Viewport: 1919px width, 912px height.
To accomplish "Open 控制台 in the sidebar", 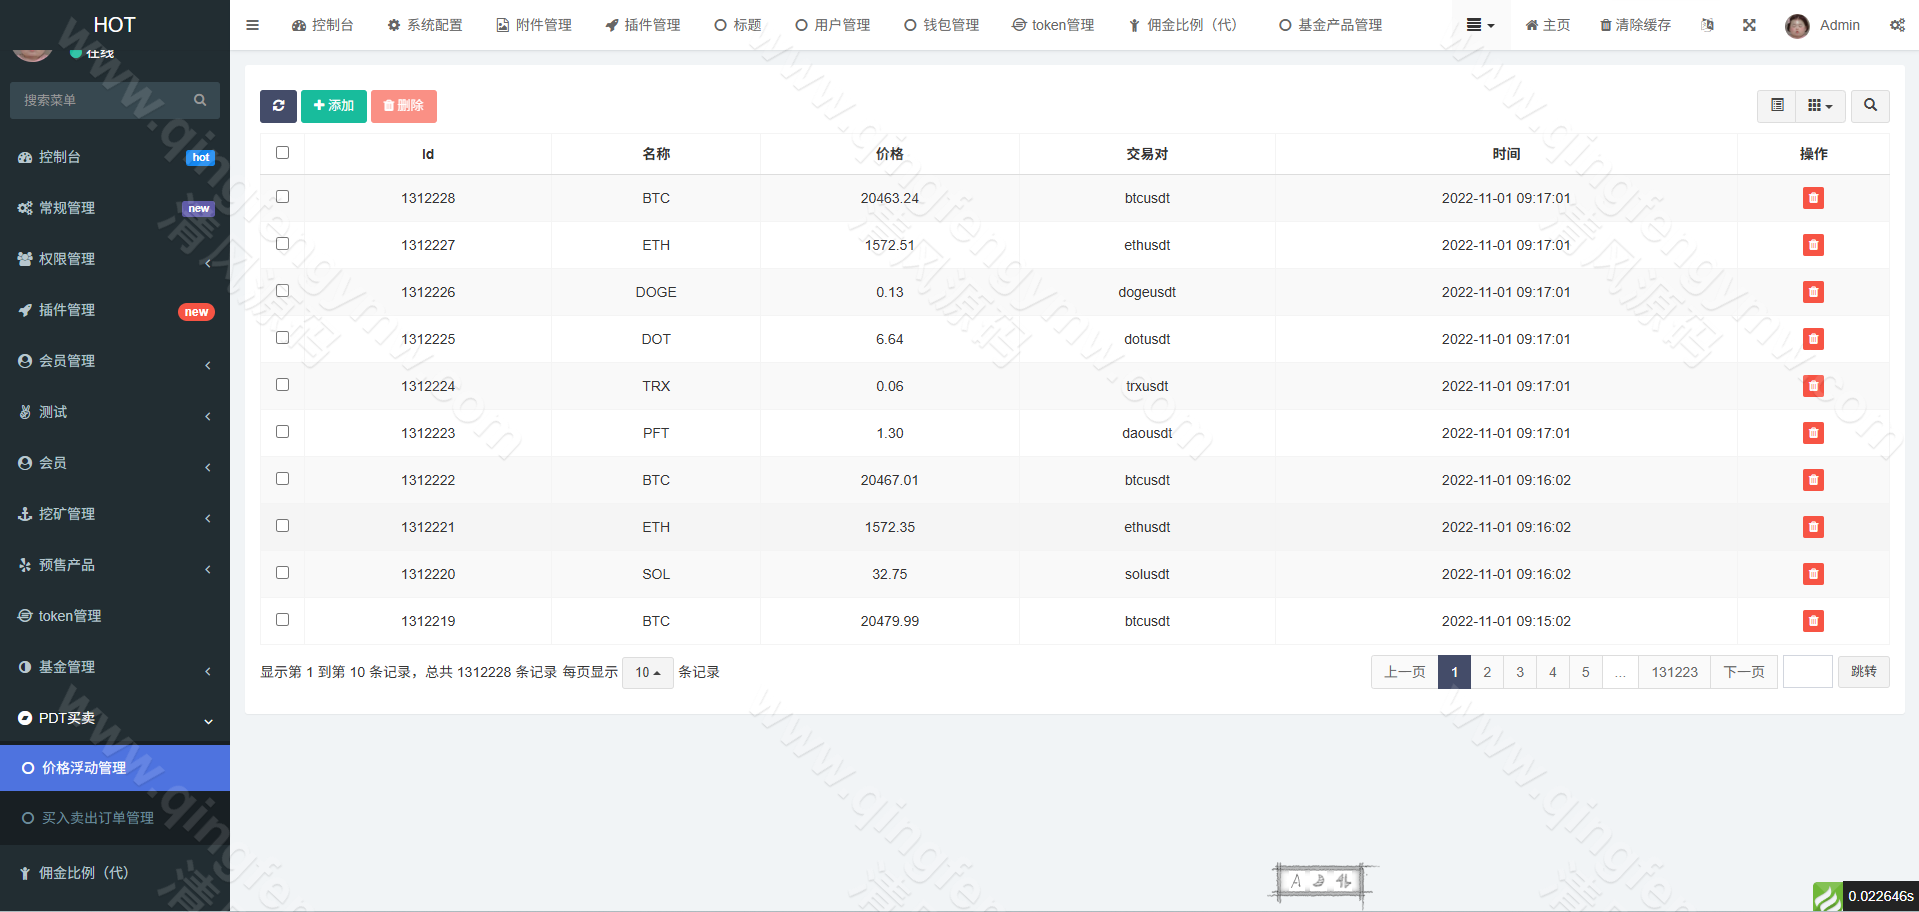I will (115, 157).
